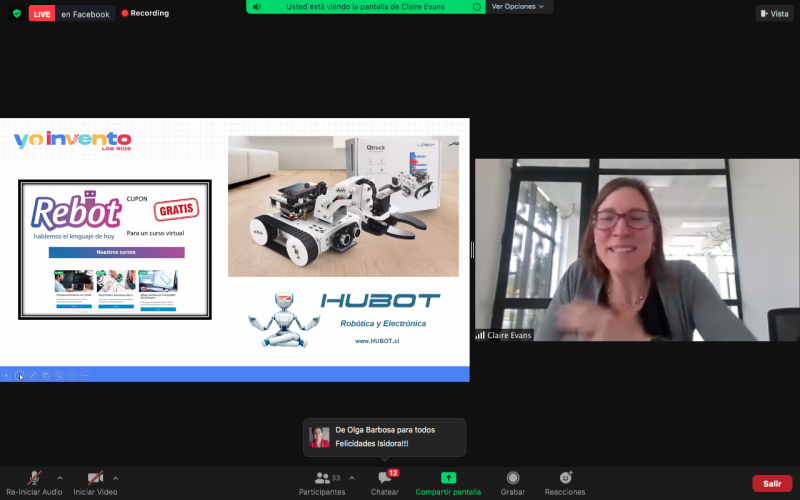Click the Recording indicator

pyautogui.click(x=145, y=13)
